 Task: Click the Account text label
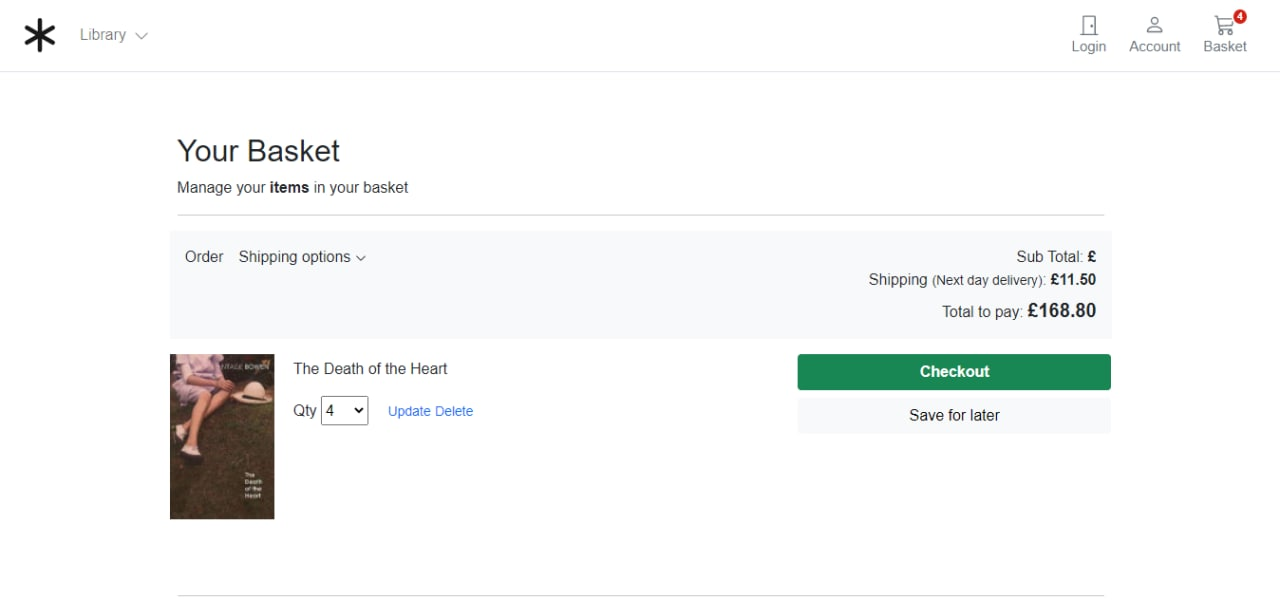(1154, 47)
